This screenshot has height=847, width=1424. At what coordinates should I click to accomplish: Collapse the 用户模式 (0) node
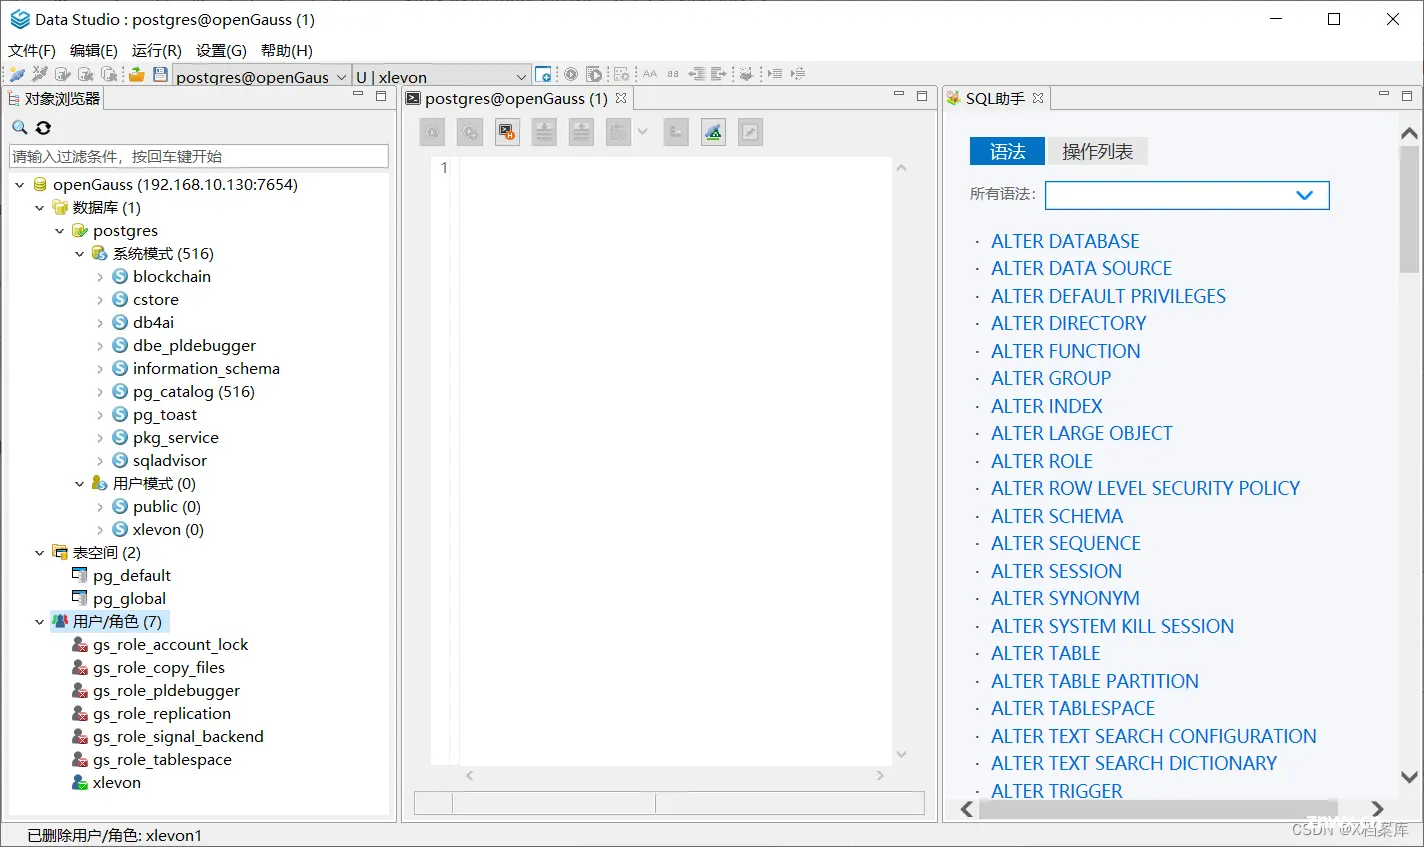pos(79,484)
